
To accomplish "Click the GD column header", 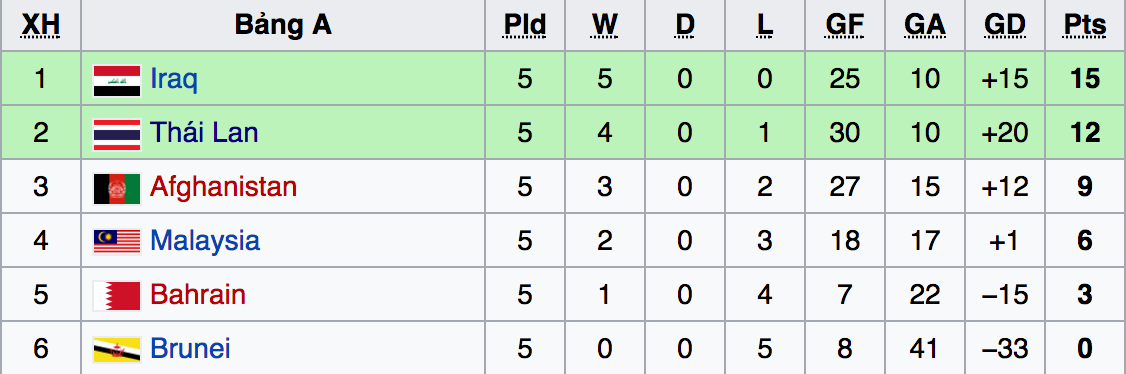I will tap(1005, 26).
